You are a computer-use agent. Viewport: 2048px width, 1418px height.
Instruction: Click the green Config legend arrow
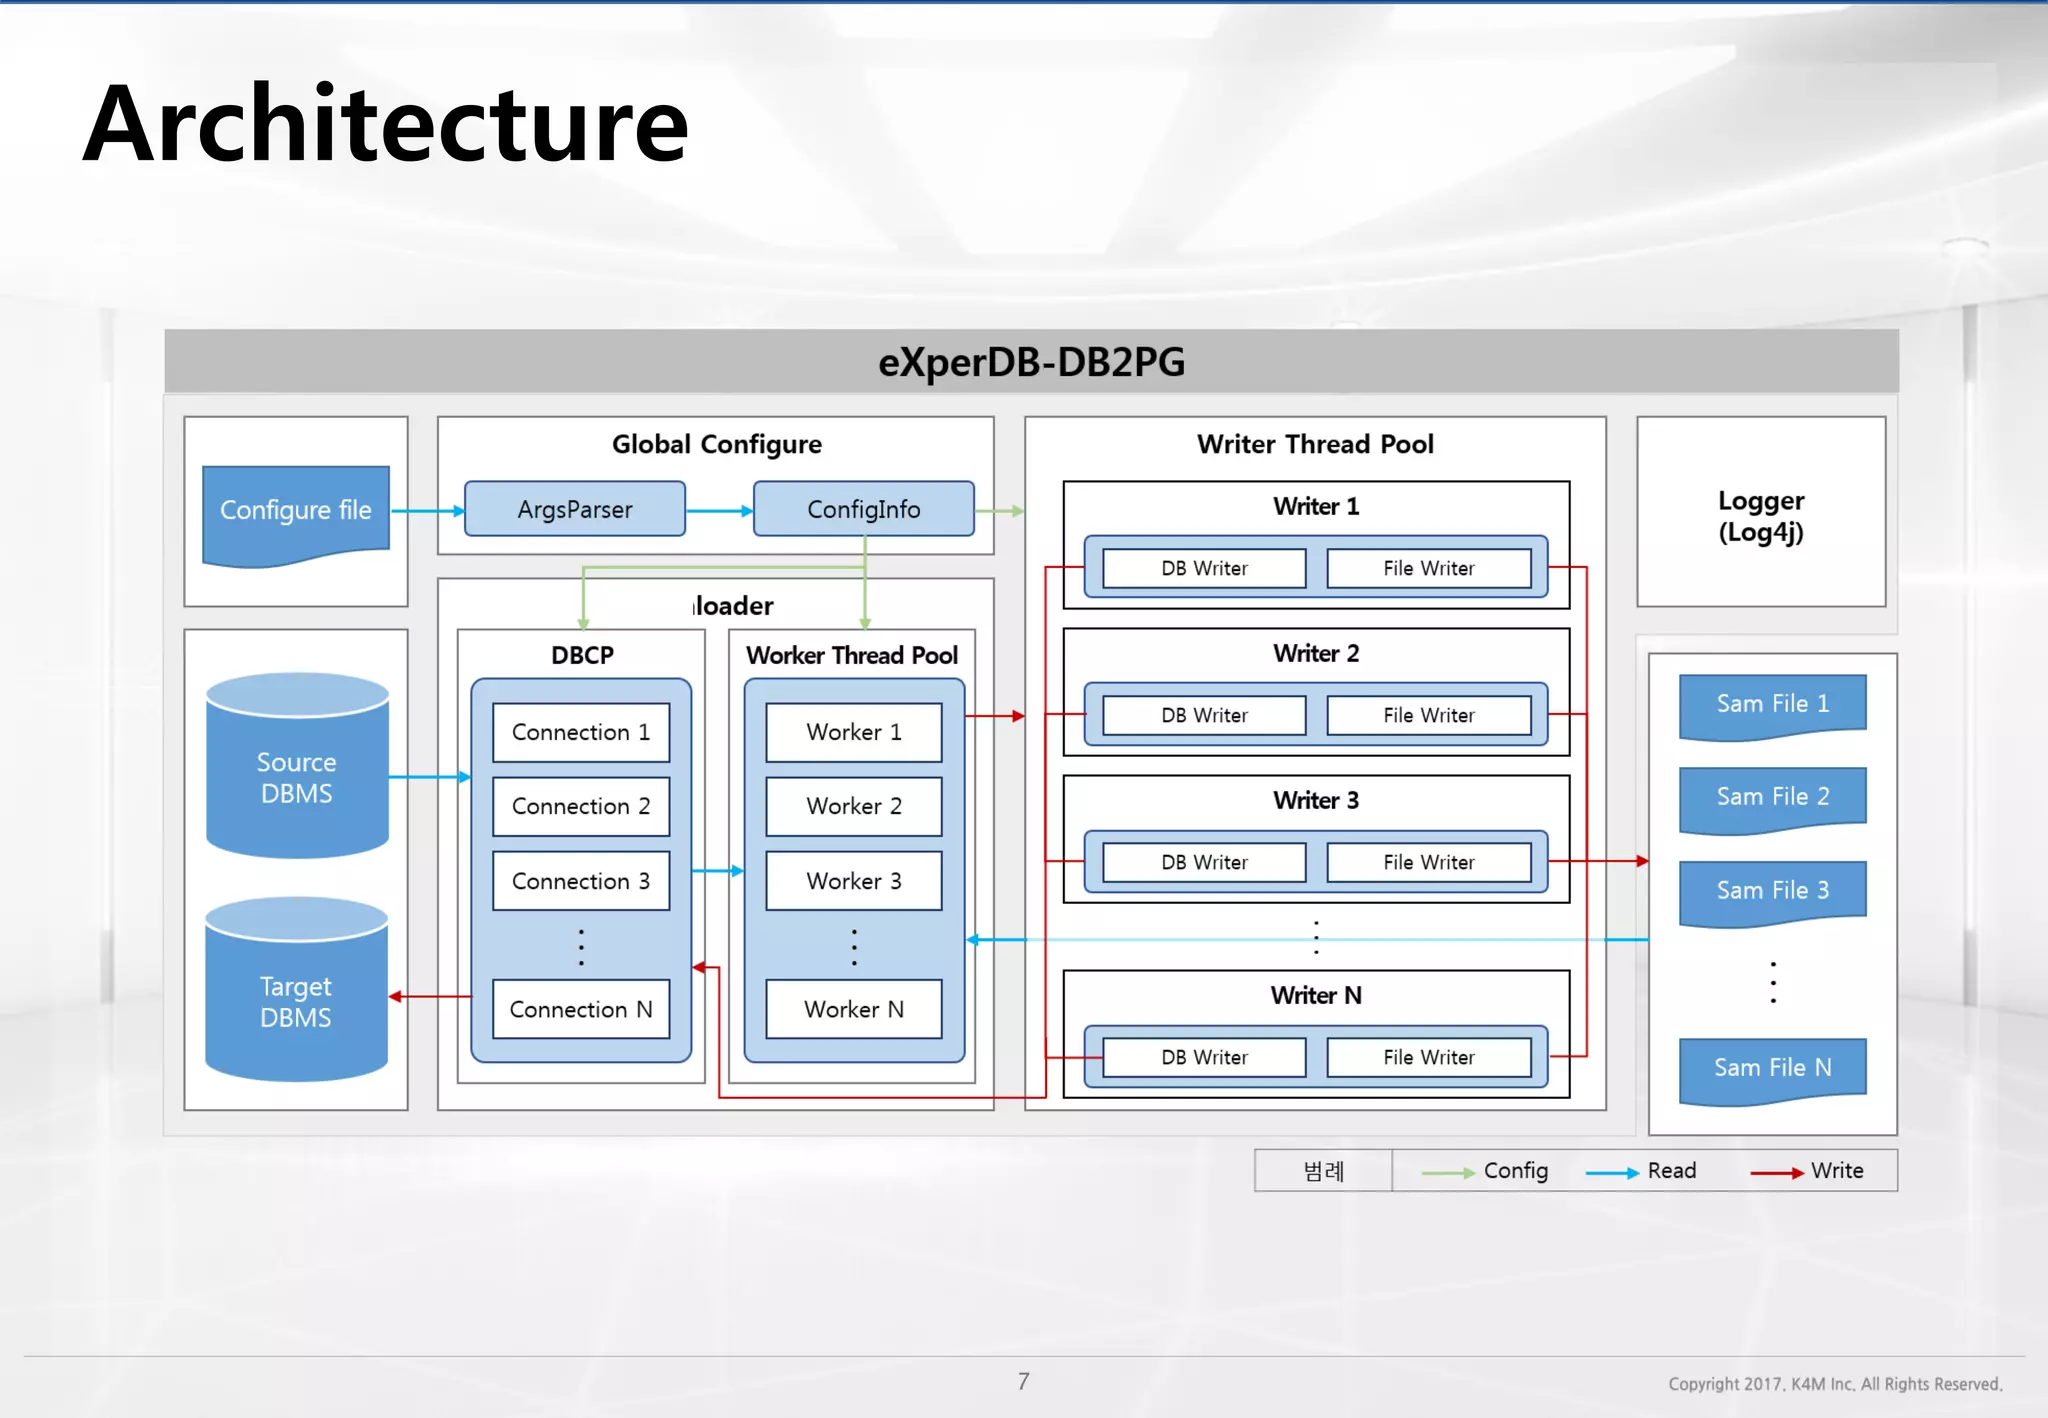[1447, 1172]
